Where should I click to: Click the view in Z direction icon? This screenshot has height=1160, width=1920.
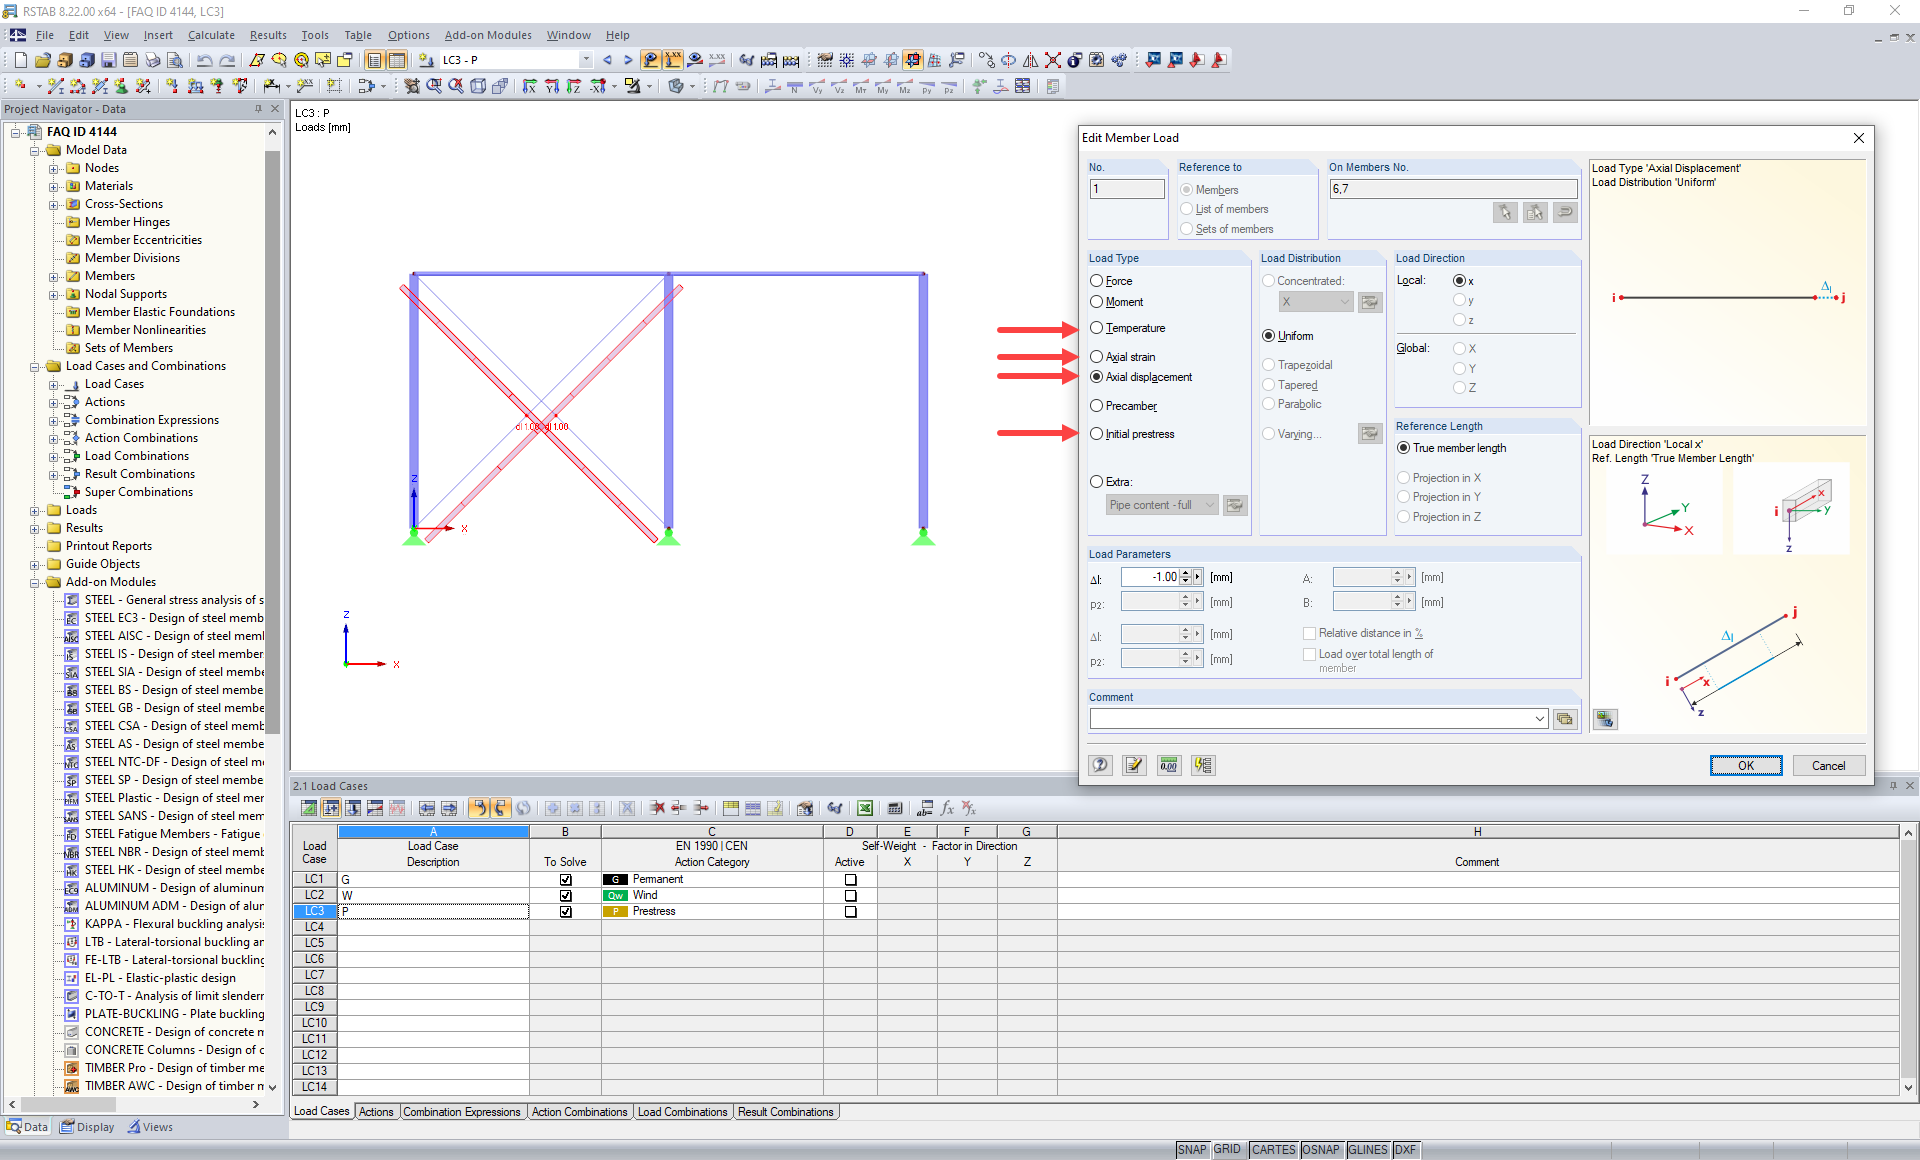[x=573, y=86]
